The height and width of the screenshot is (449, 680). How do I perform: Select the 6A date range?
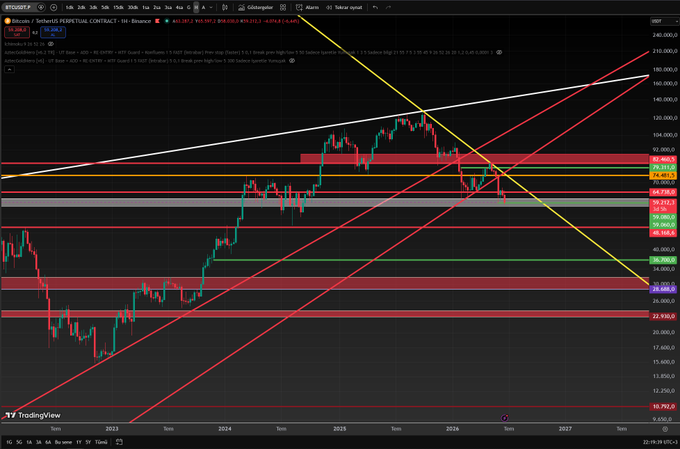(x=48, y=442)
